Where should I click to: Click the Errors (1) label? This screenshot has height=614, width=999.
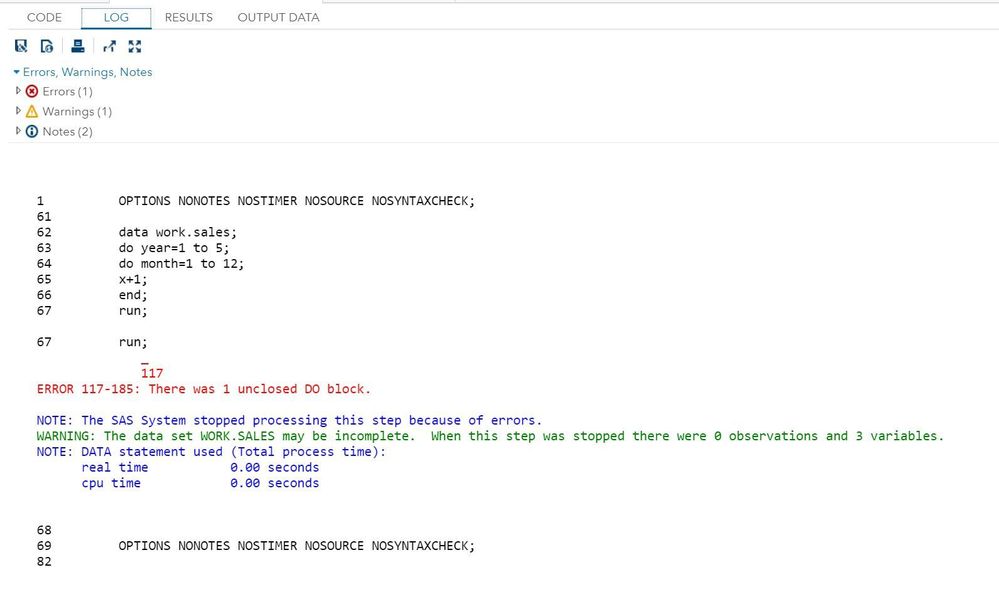click(x=68, y=91)
